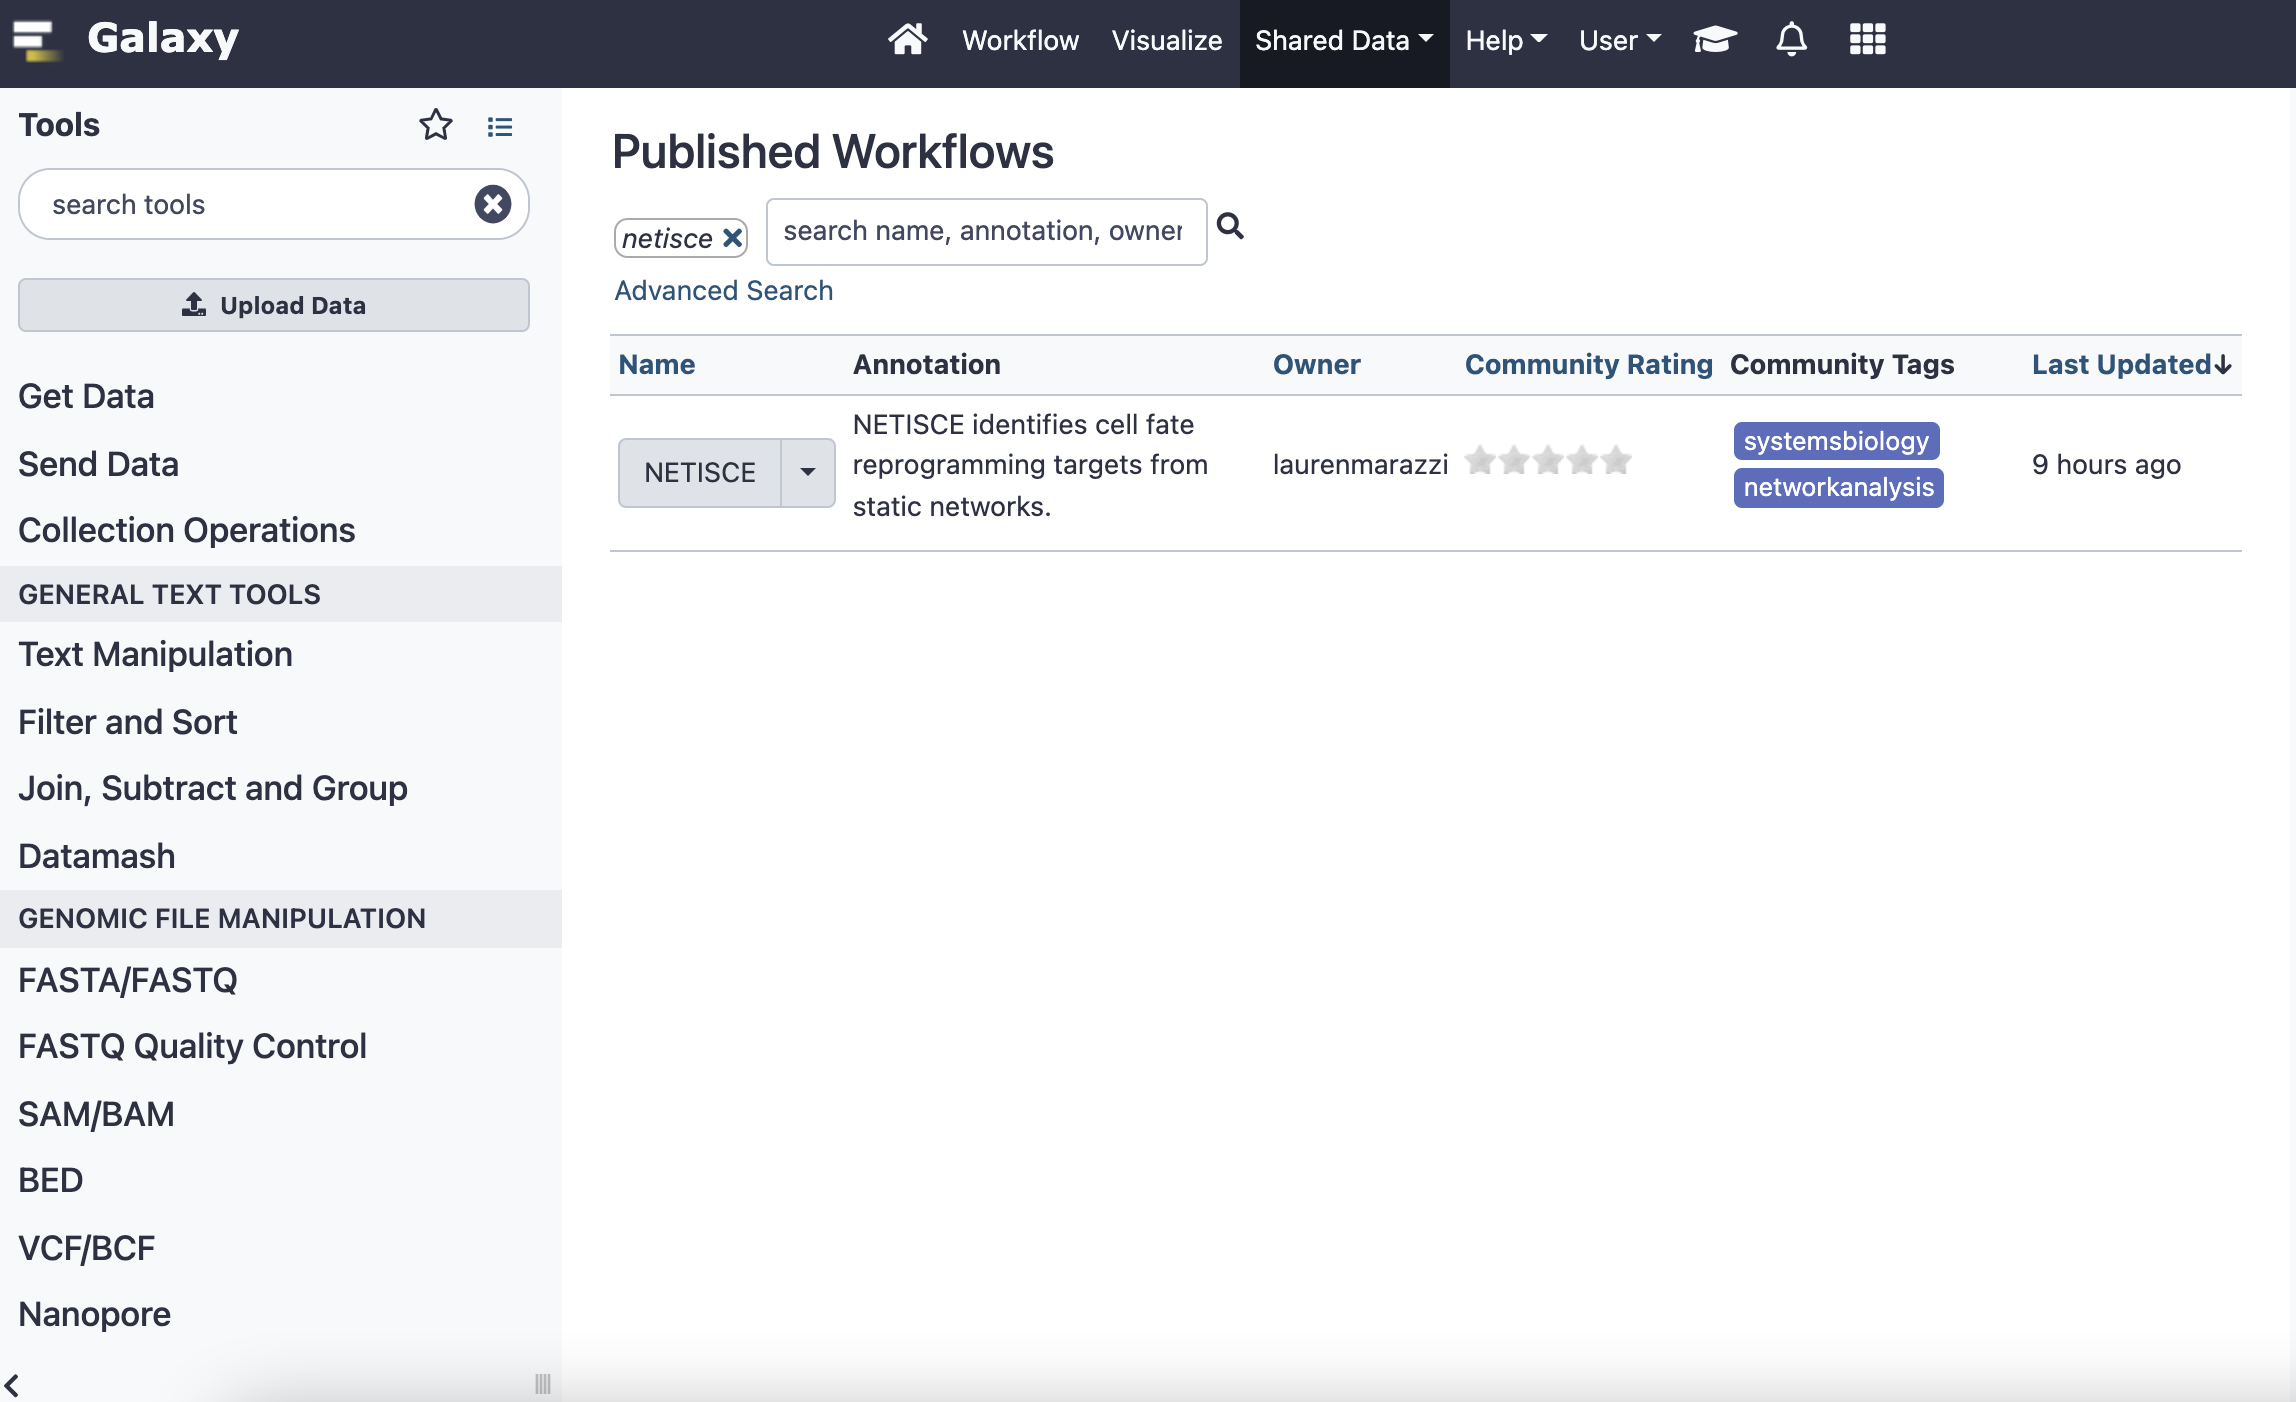Open the training materials graduation cap icon
2296x1402 pixels.
coord(1714,40)
